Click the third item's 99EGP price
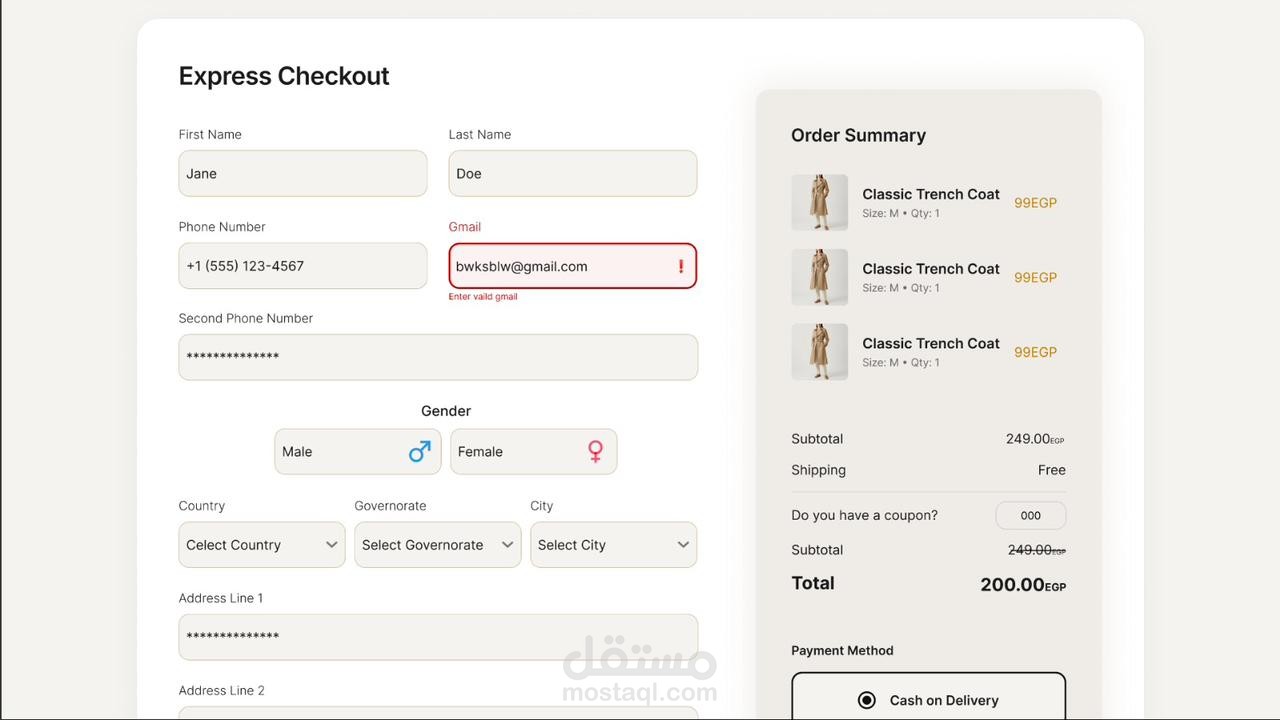Screen dimensions: 1280x720 click(1035, 352)
